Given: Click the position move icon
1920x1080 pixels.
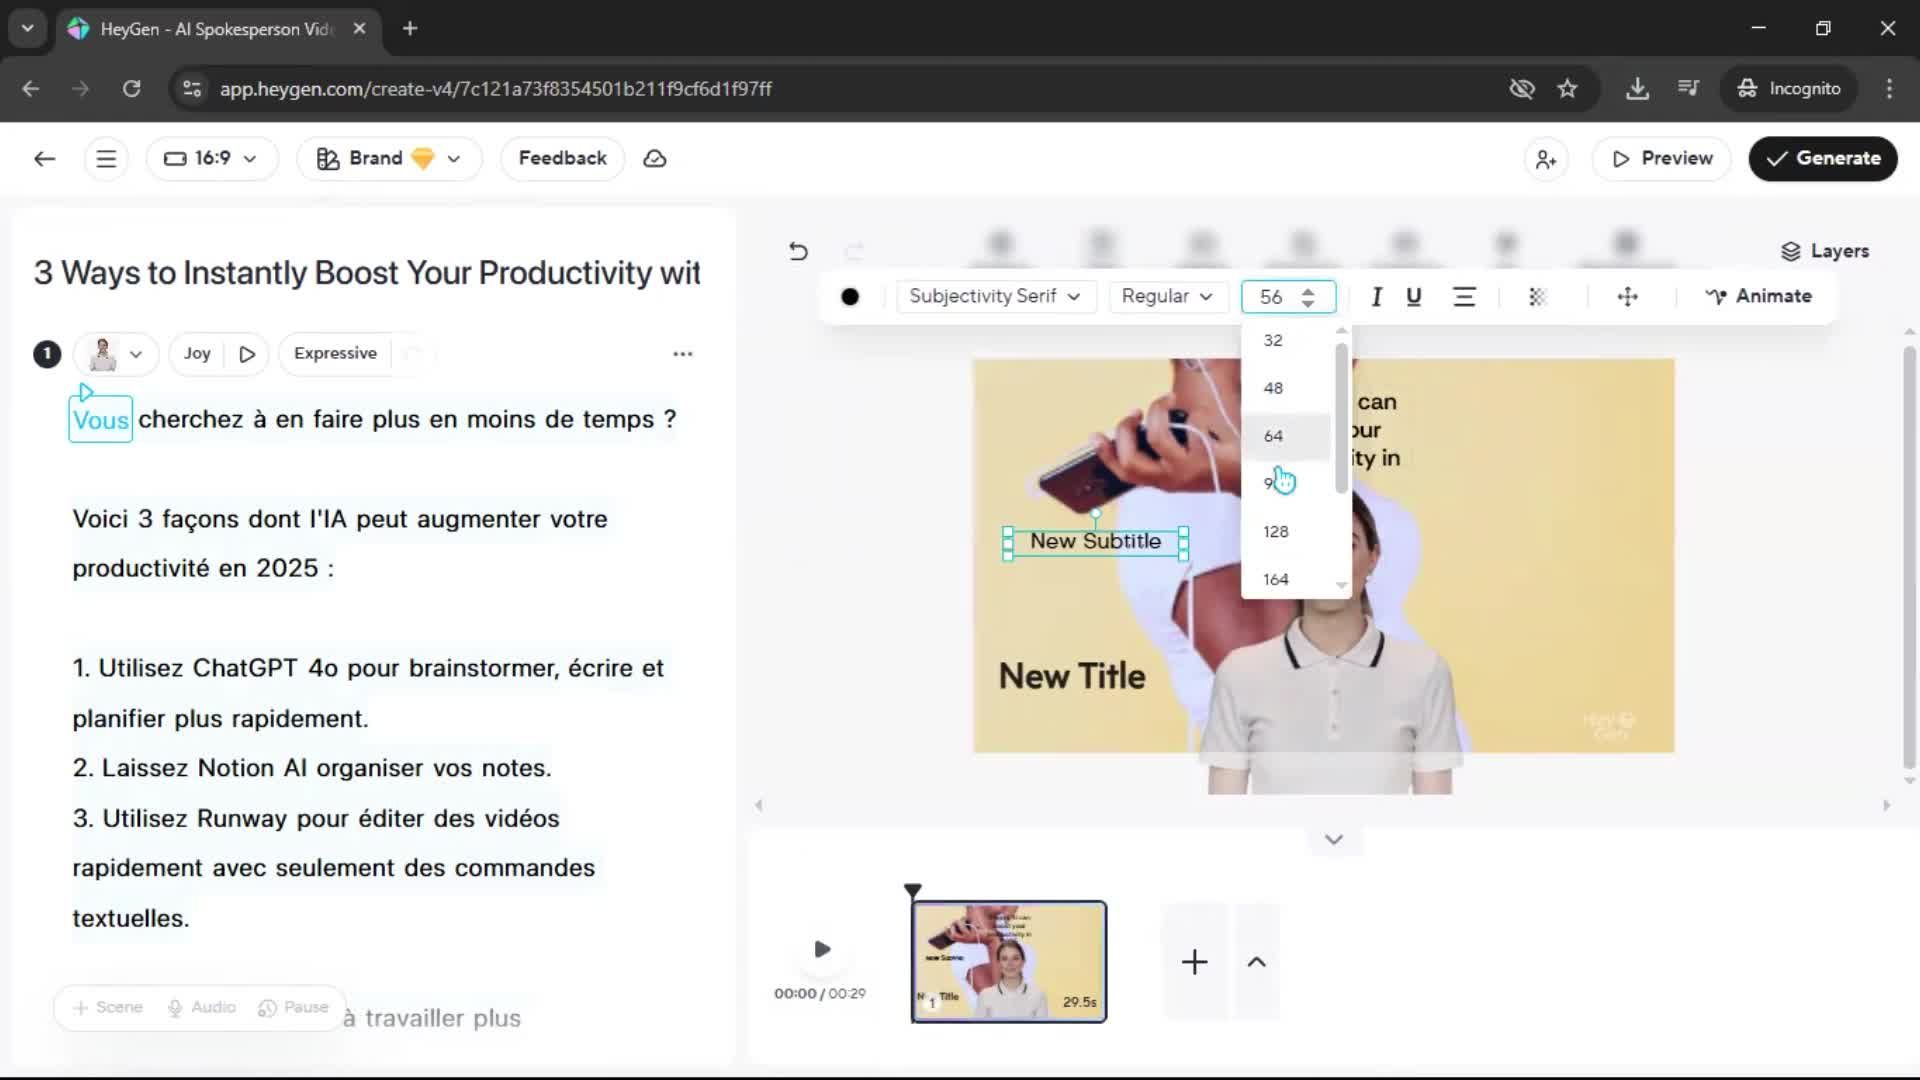Looking at the screenshot, I should coord(1627,297).
